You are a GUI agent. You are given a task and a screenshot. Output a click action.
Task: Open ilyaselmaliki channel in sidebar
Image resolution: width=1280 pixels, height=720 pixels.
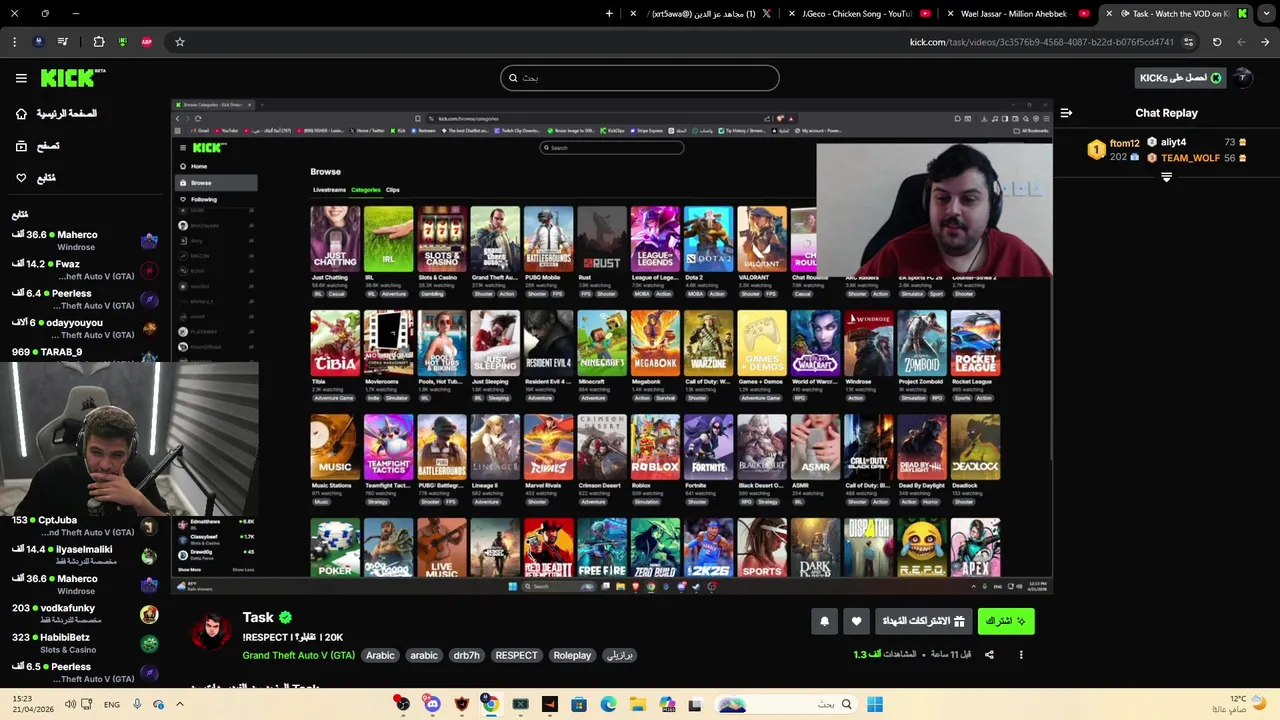point(84,555)
